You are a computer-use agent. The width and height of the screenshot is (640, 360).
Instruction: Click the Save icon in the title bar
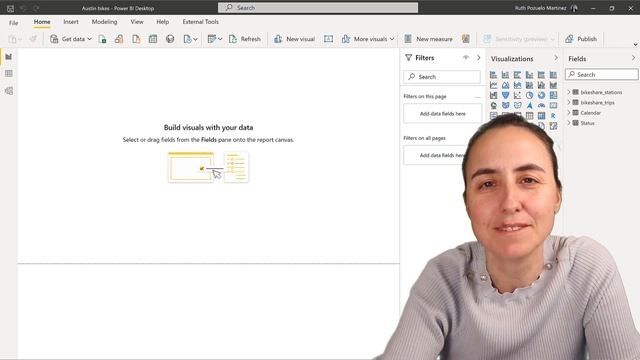(10, 8)
